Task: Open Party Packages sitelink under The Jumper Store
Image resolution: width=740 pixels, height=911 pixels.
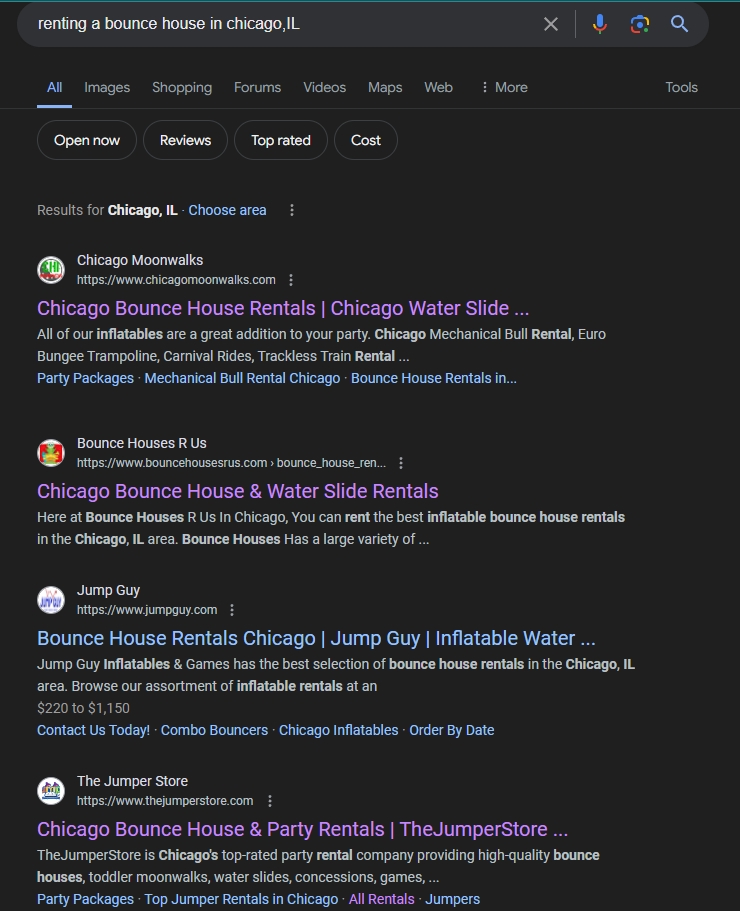Action: [x=85, y=899]
